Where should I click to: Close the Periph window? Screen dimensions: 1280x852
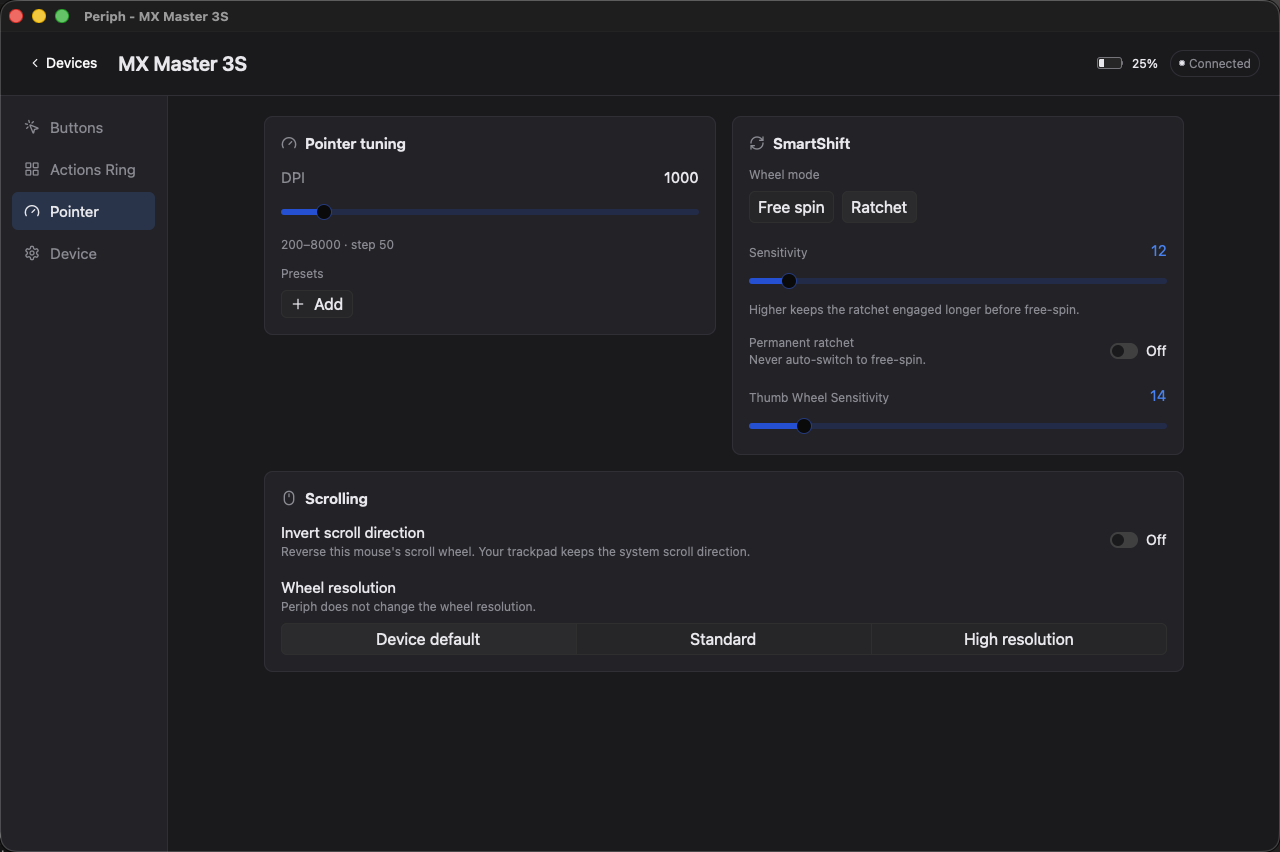[16, 17]
